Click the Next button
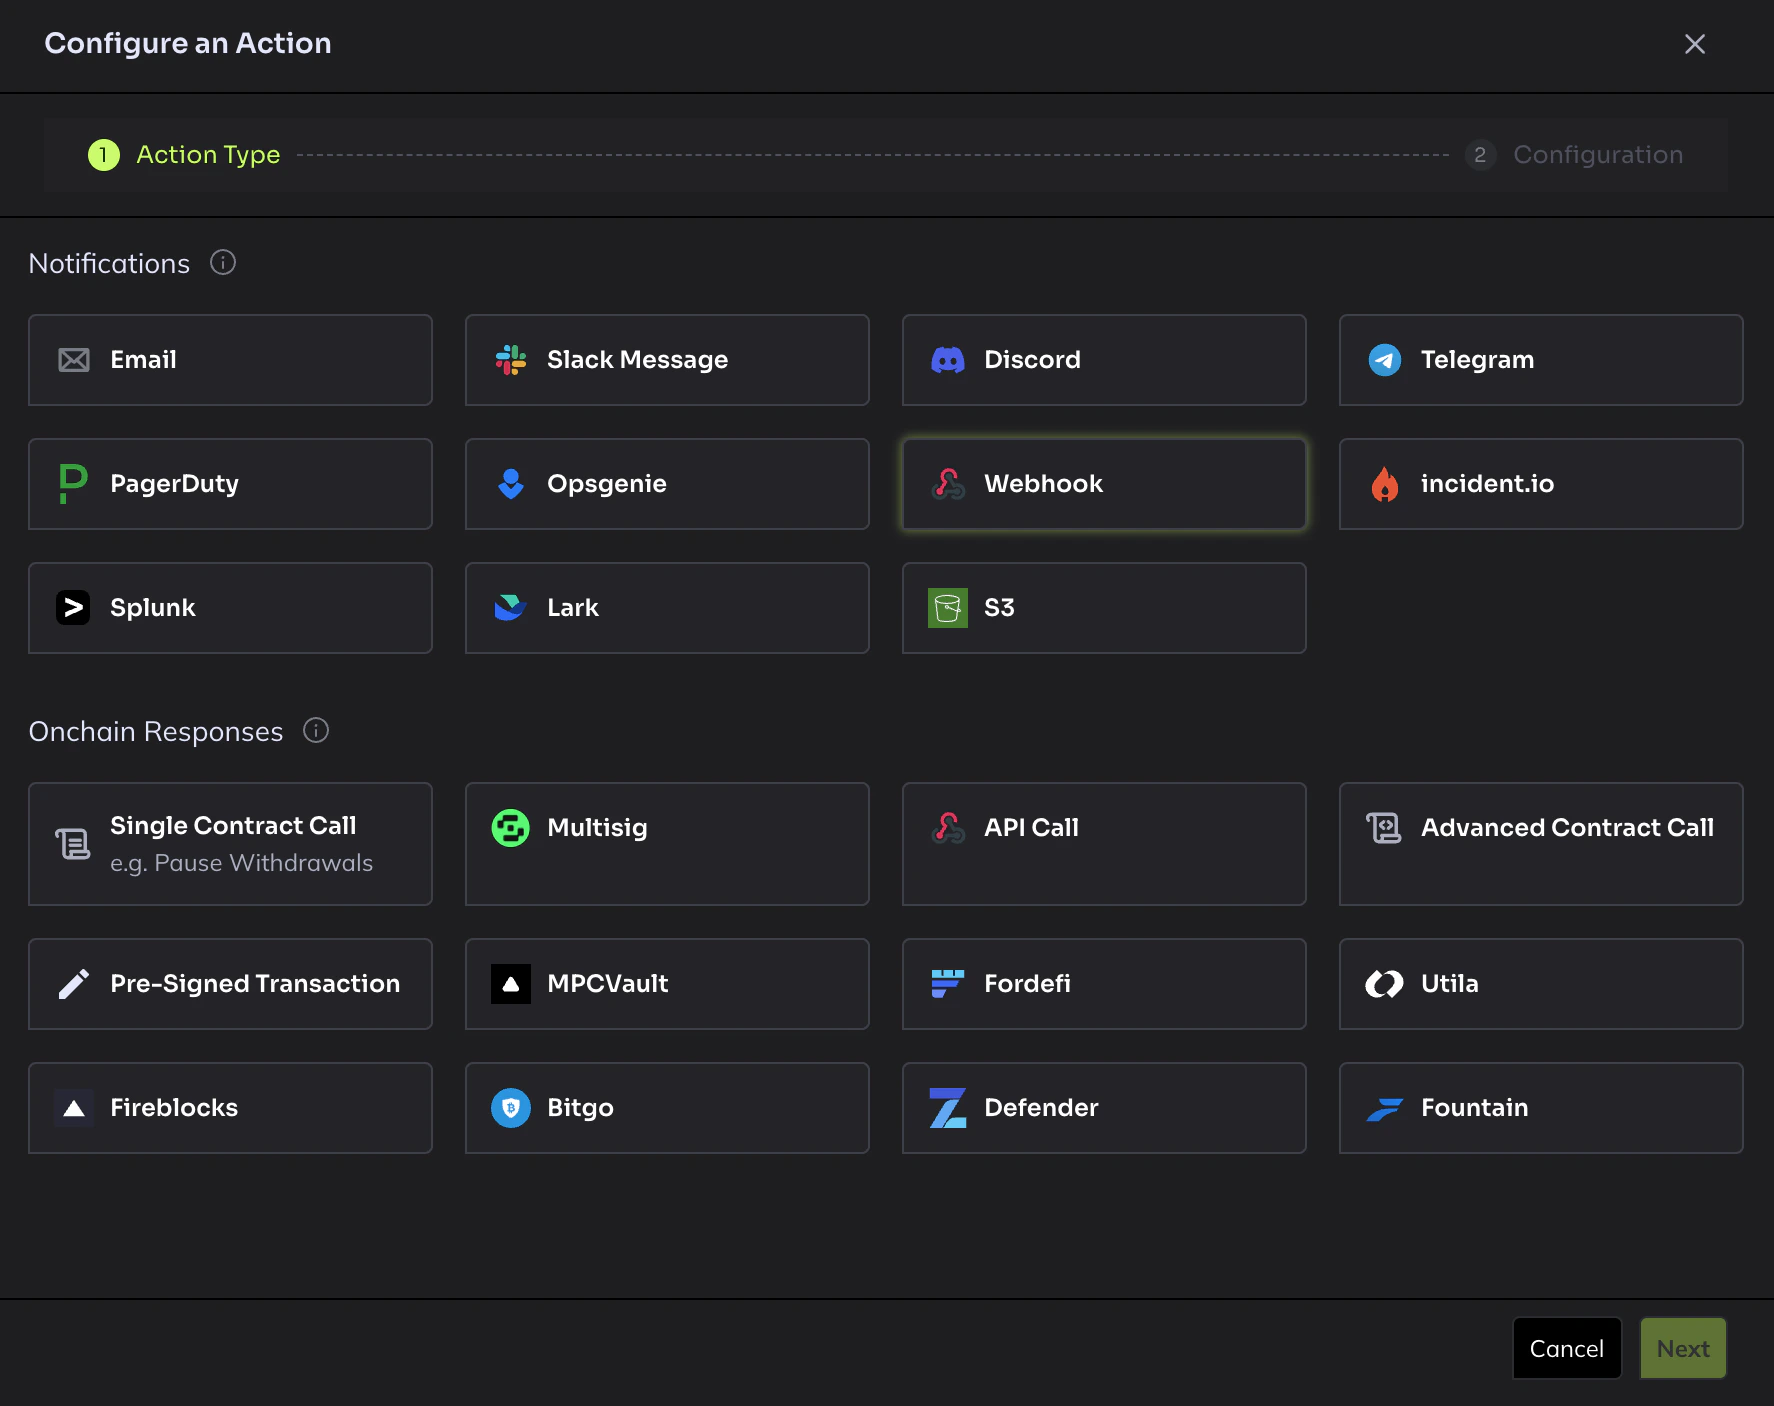 click(x=1683, y=1349)
